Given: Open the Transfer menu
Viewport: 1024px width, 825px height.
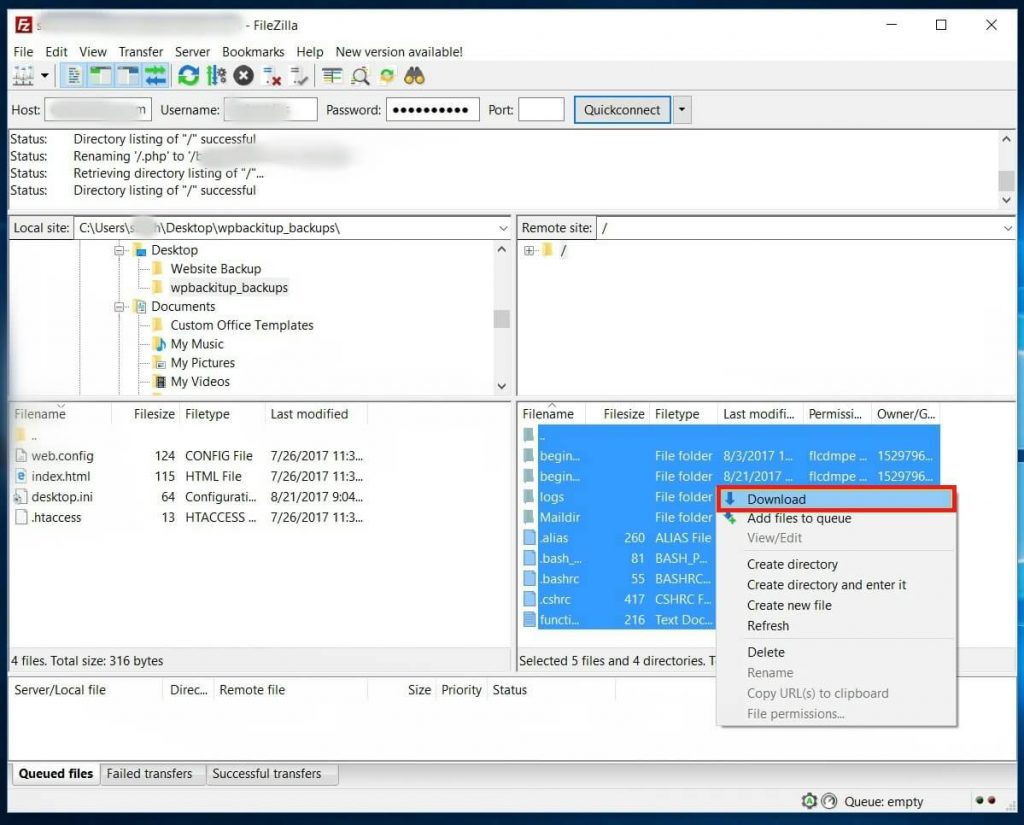Looking at the screenshot, I should coord(140,52).
